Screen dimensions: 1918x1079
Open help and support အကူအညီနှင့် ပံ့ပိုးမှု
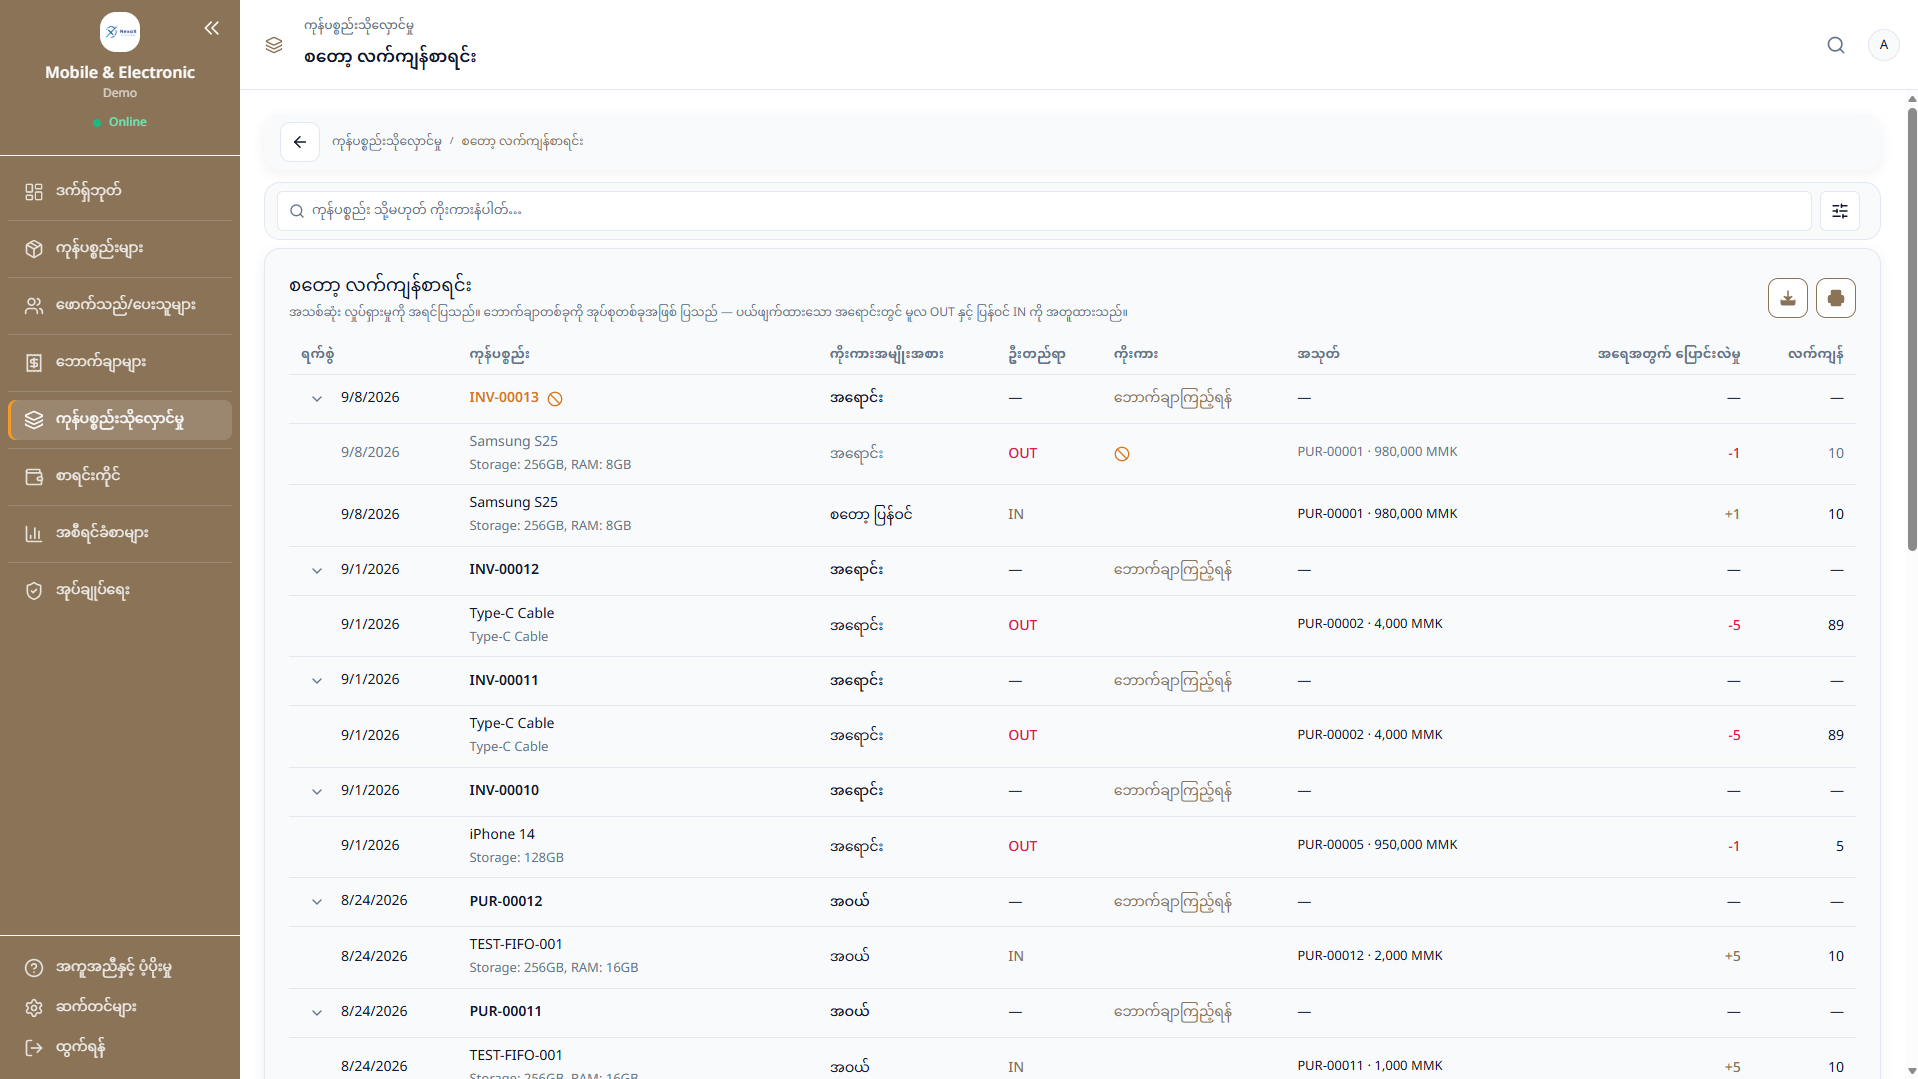coord(120,967)
